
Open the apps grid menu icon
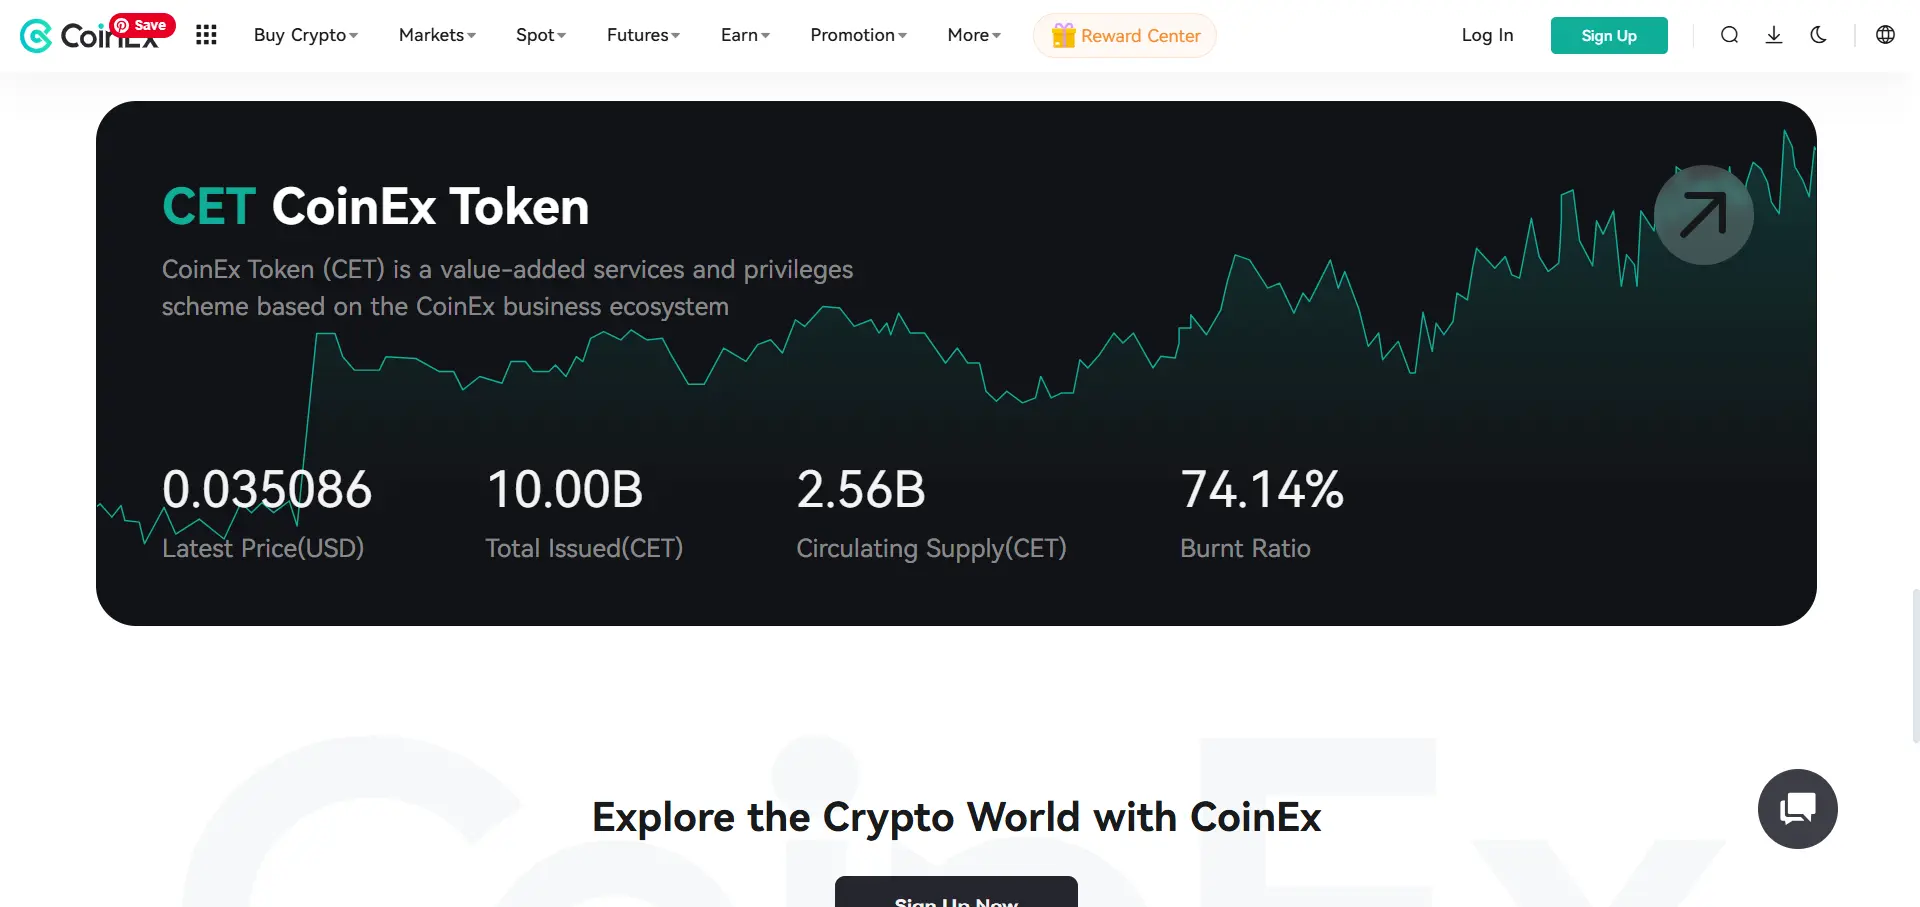click(206, 35)
